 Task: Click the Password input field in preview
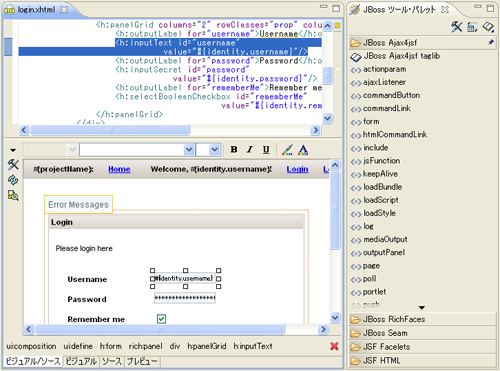click(x=185, y=298)
